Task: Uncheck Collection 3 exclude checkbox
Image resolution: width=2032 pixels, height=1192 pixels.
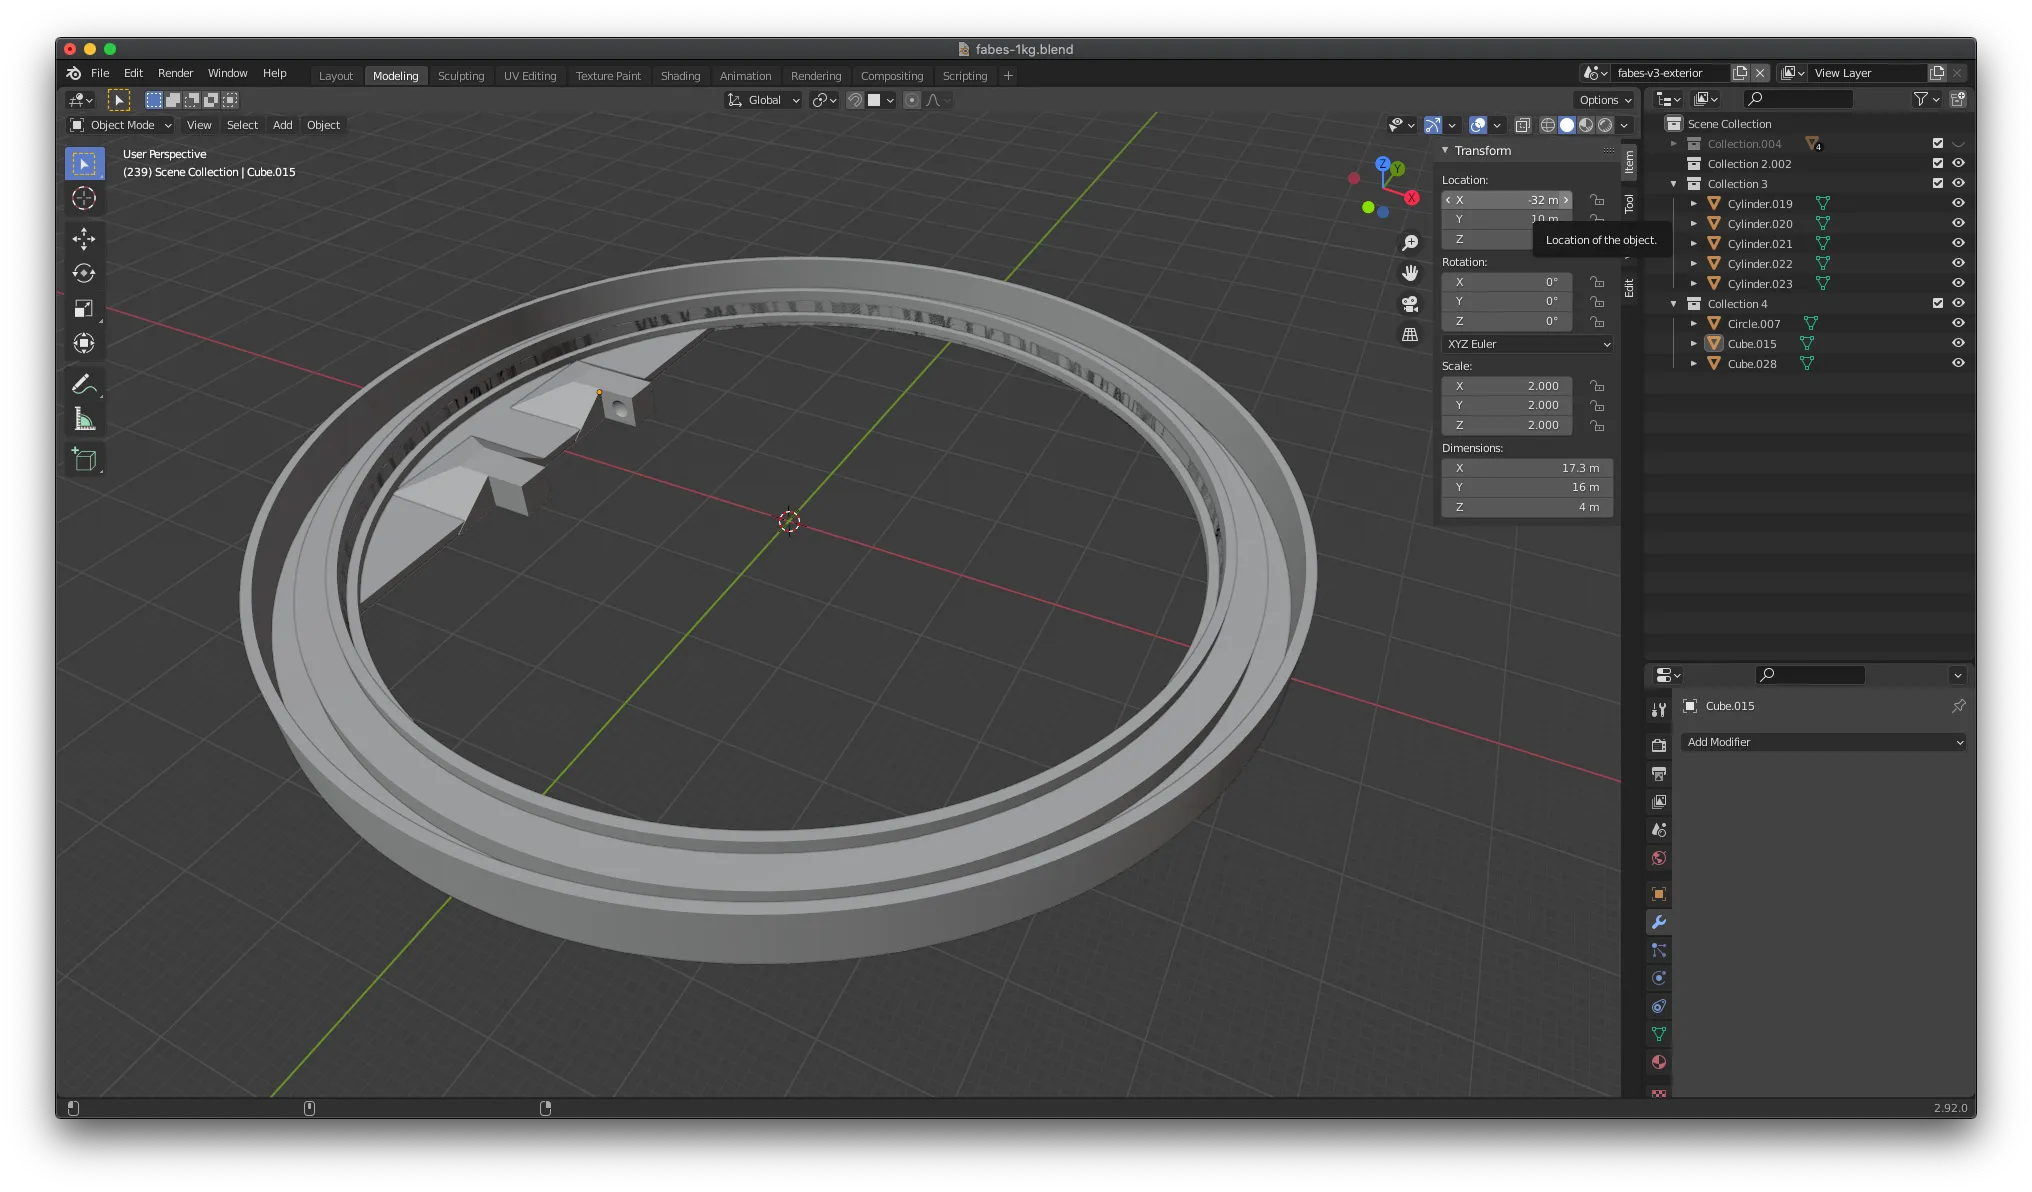Action: pyautogui.click(x=1938, y=183)
